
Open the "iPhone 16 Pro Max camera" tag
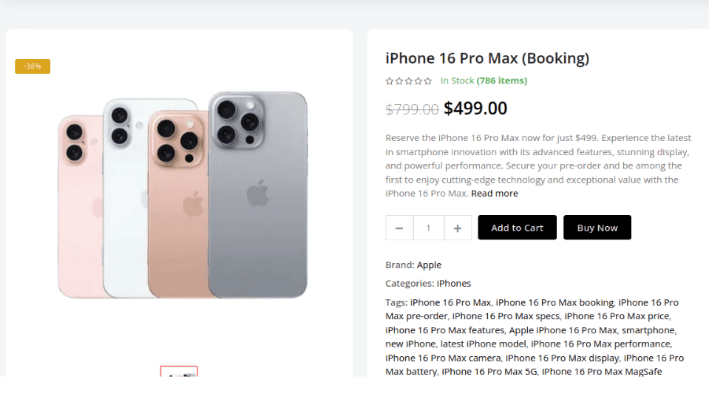tap(443, 358)
